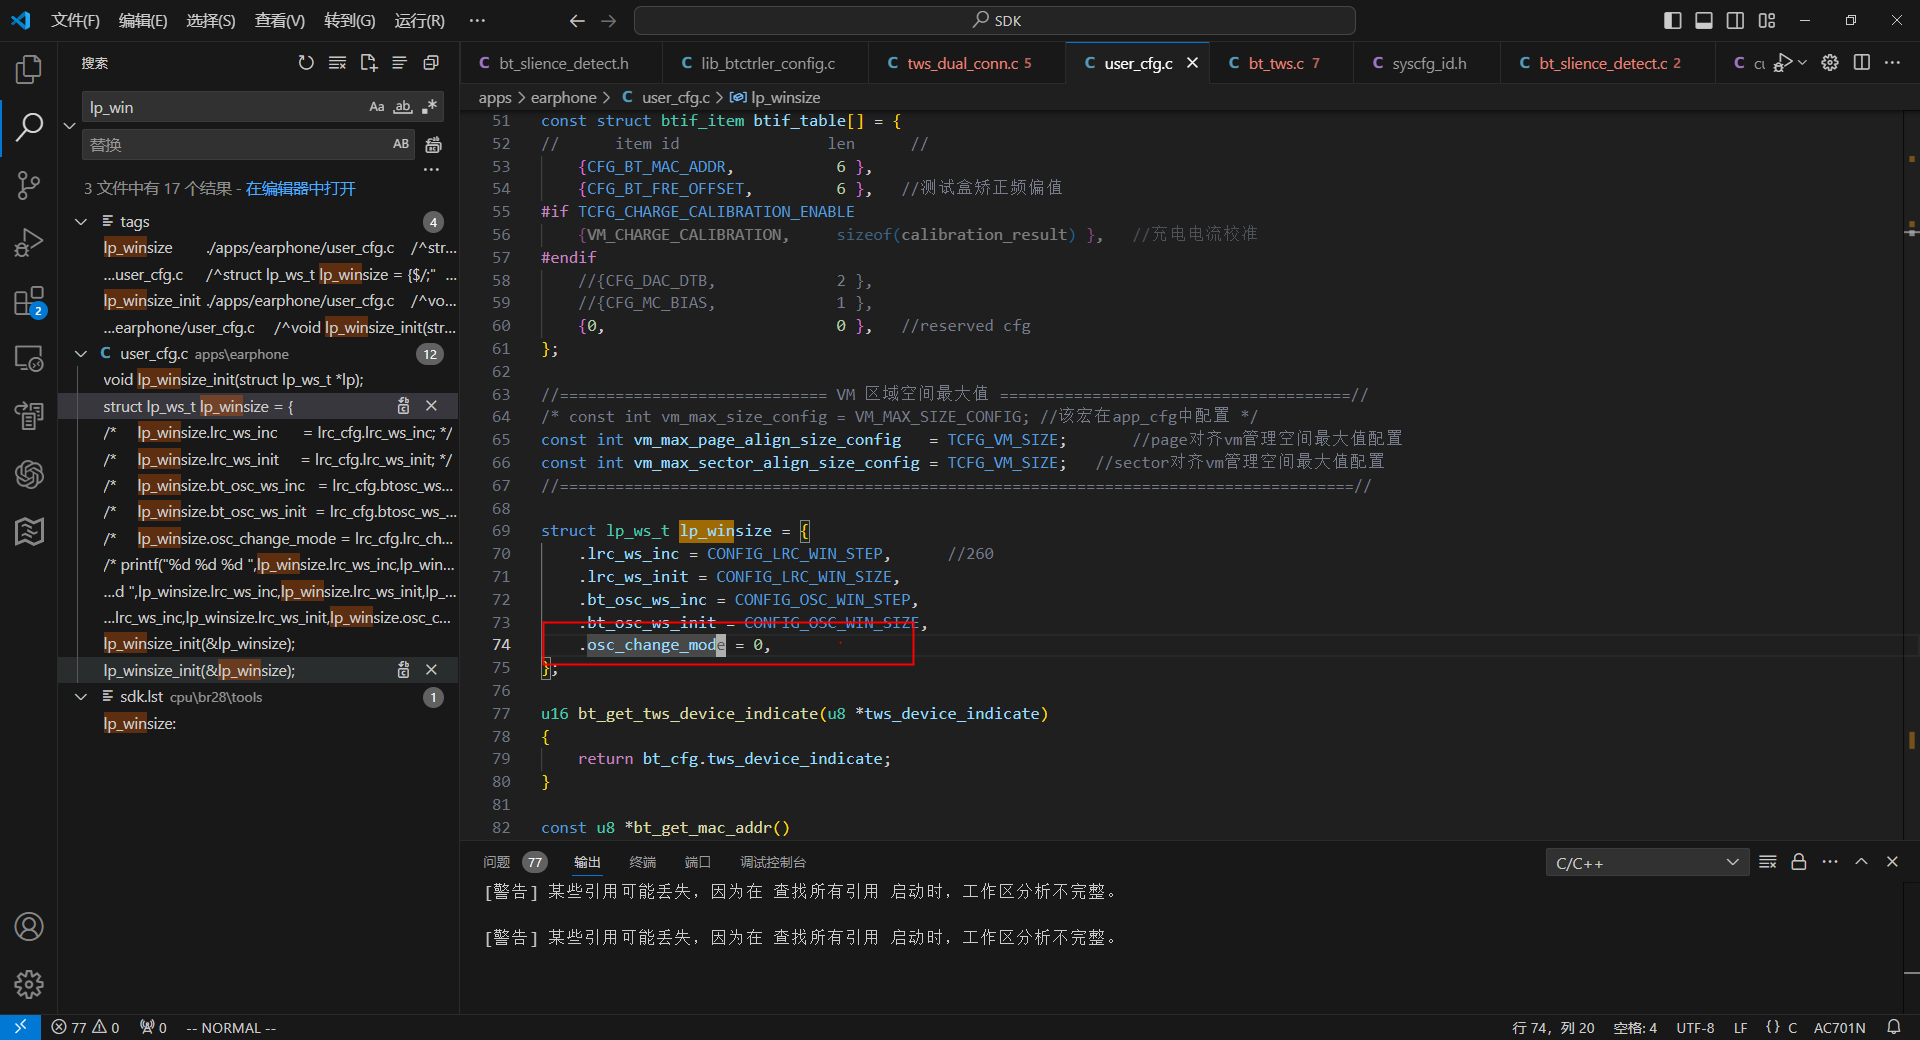
Task: Toggle bottom panel layout button
Action: [1704, 20]
